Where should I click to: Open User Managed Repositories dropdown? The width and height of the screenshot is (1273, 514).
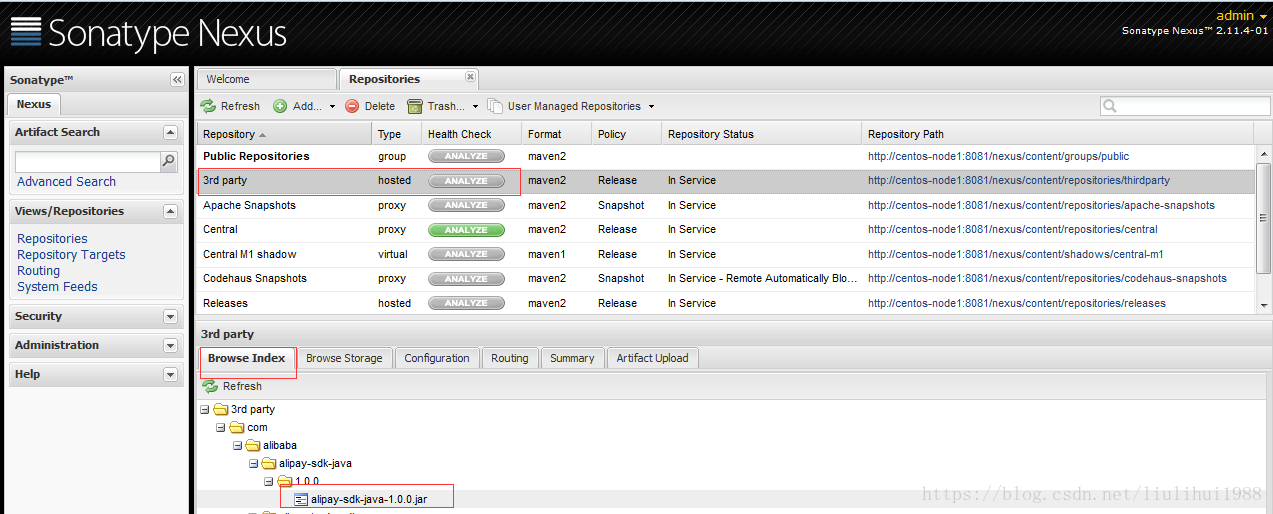pyautogui.click(x=571, y=106)
